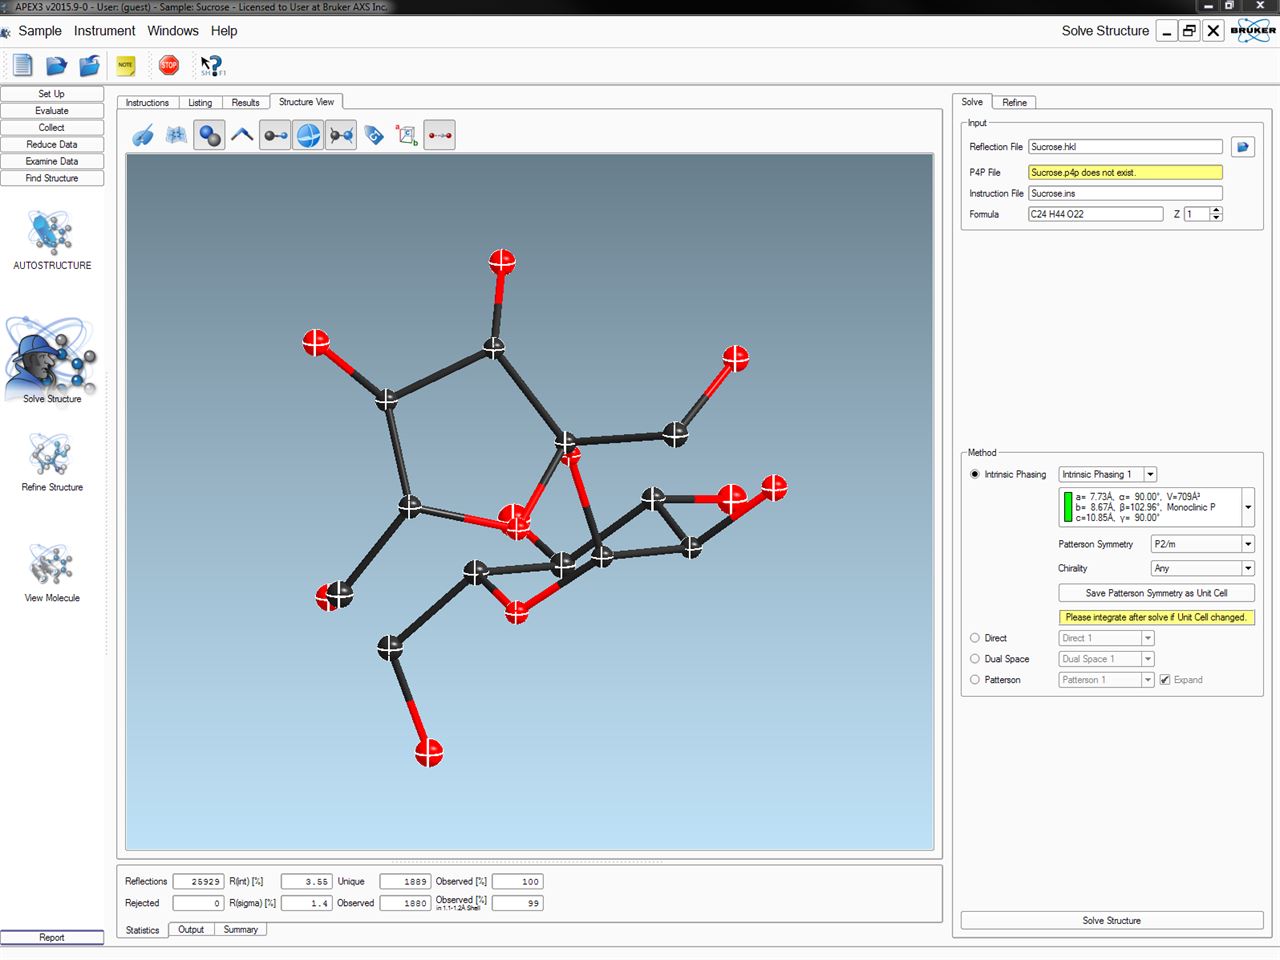The width and height of the screenshot is (1280, 960).
Task: Expand the Examine Data section button
Action: (52, 161)
